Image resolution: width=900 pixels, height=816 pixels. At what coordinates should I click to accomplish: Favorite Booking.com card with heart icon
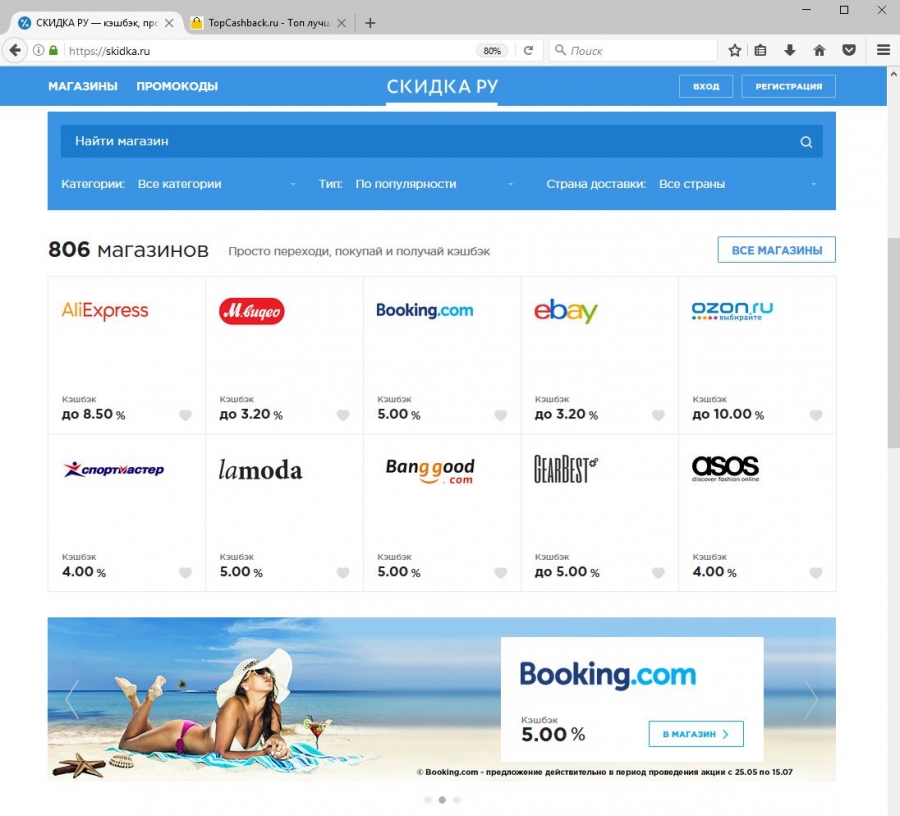(501, 415)
